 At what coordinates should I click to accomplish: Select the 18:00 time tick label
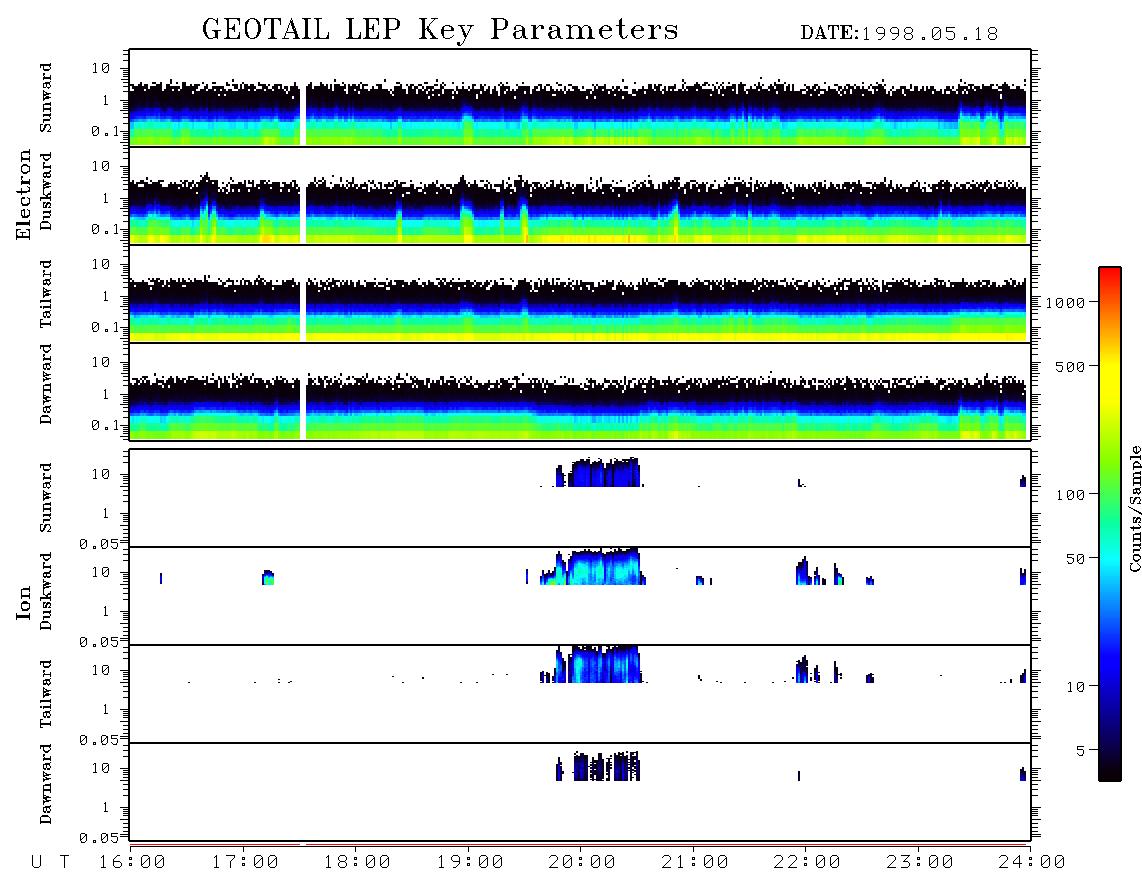(358, 863)
